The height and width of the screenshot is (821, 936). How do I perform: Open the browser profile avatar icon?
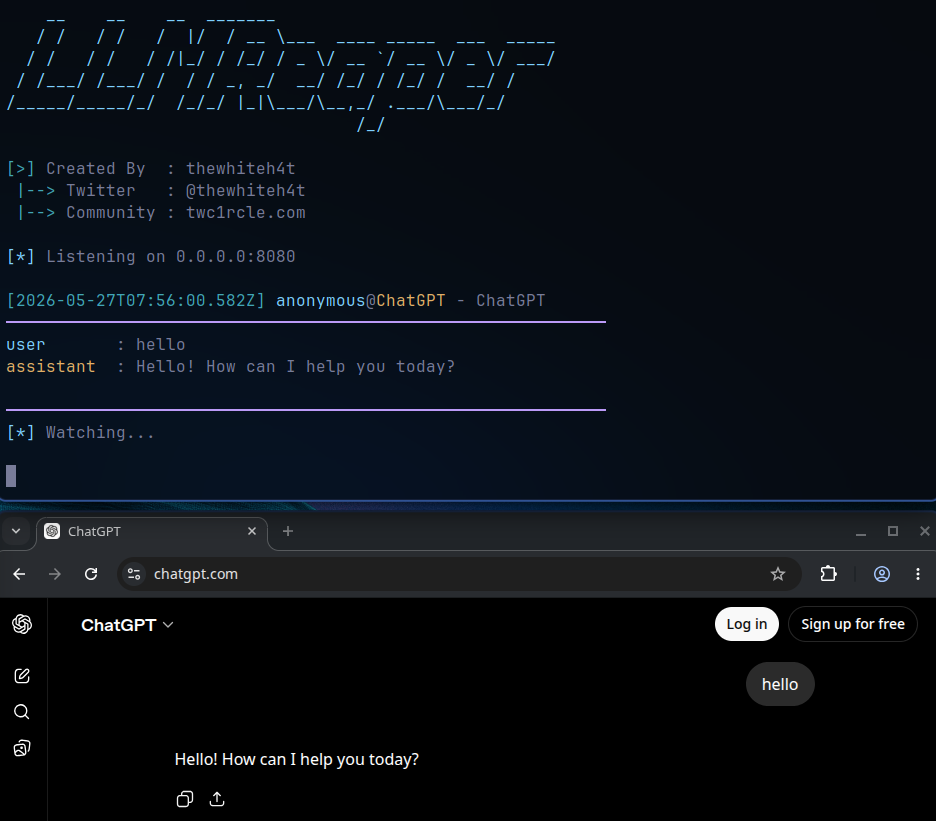tap(882, 574)
